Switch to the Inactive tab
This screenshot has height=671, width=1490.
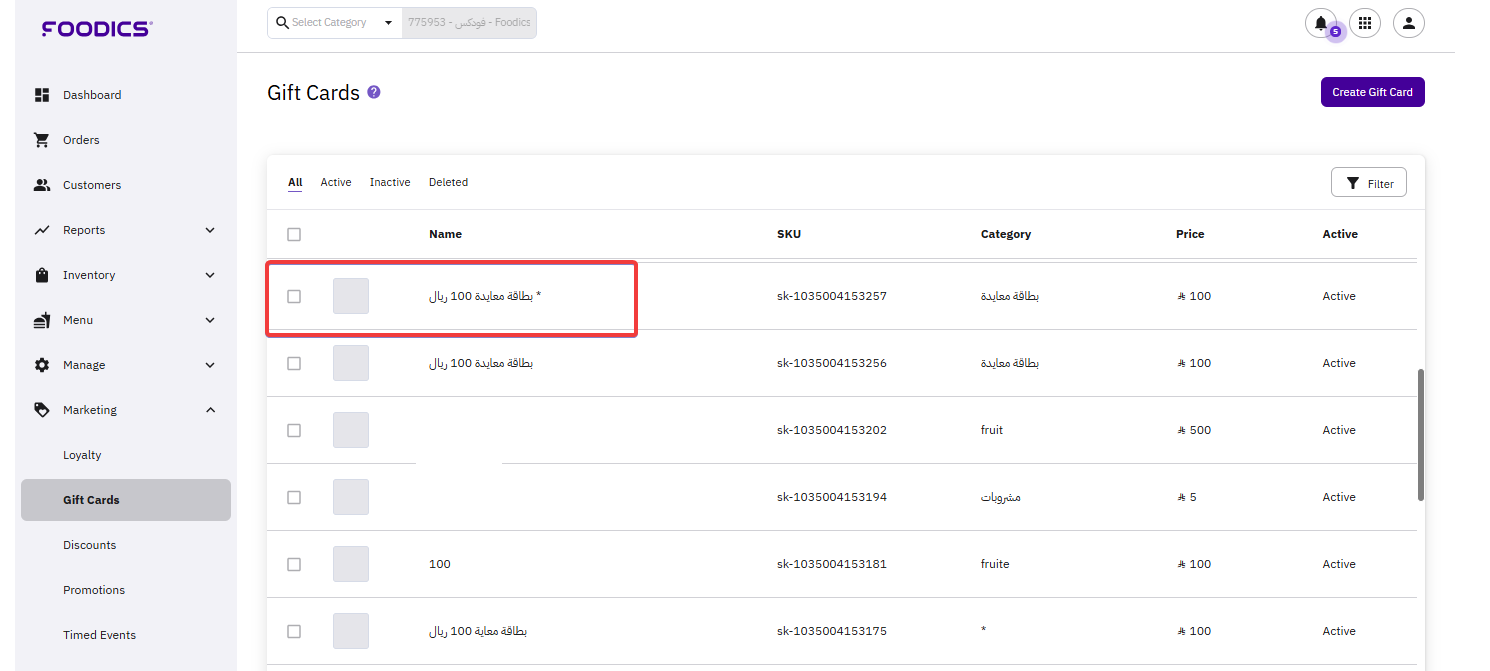click(390, 182)
